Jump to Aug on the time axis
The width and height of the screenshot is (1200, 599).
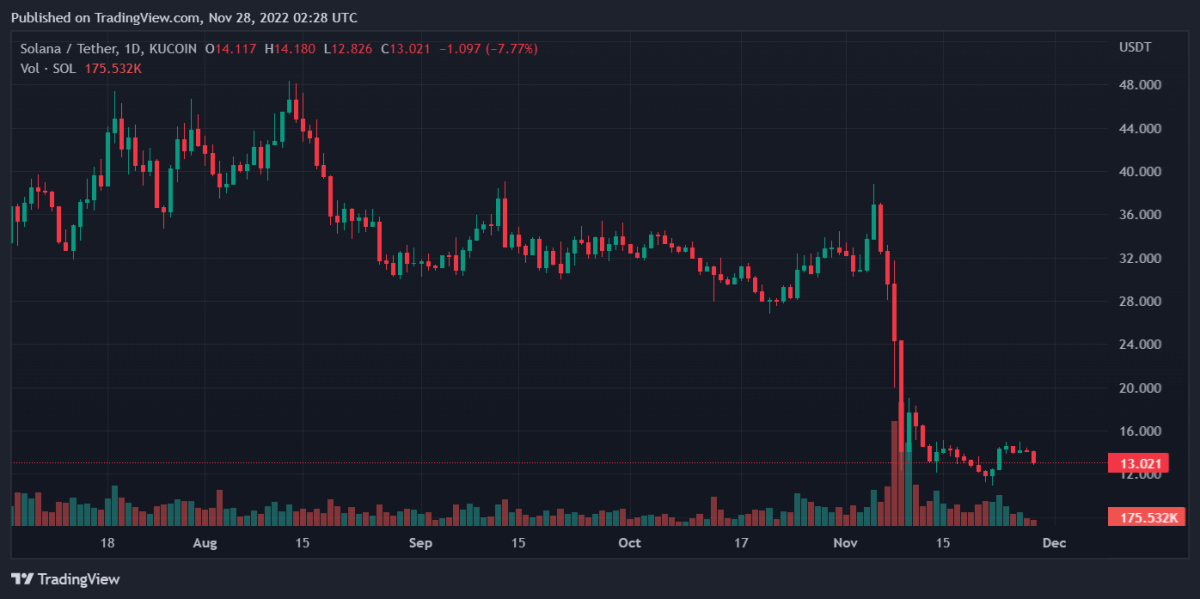coord(204,543)
